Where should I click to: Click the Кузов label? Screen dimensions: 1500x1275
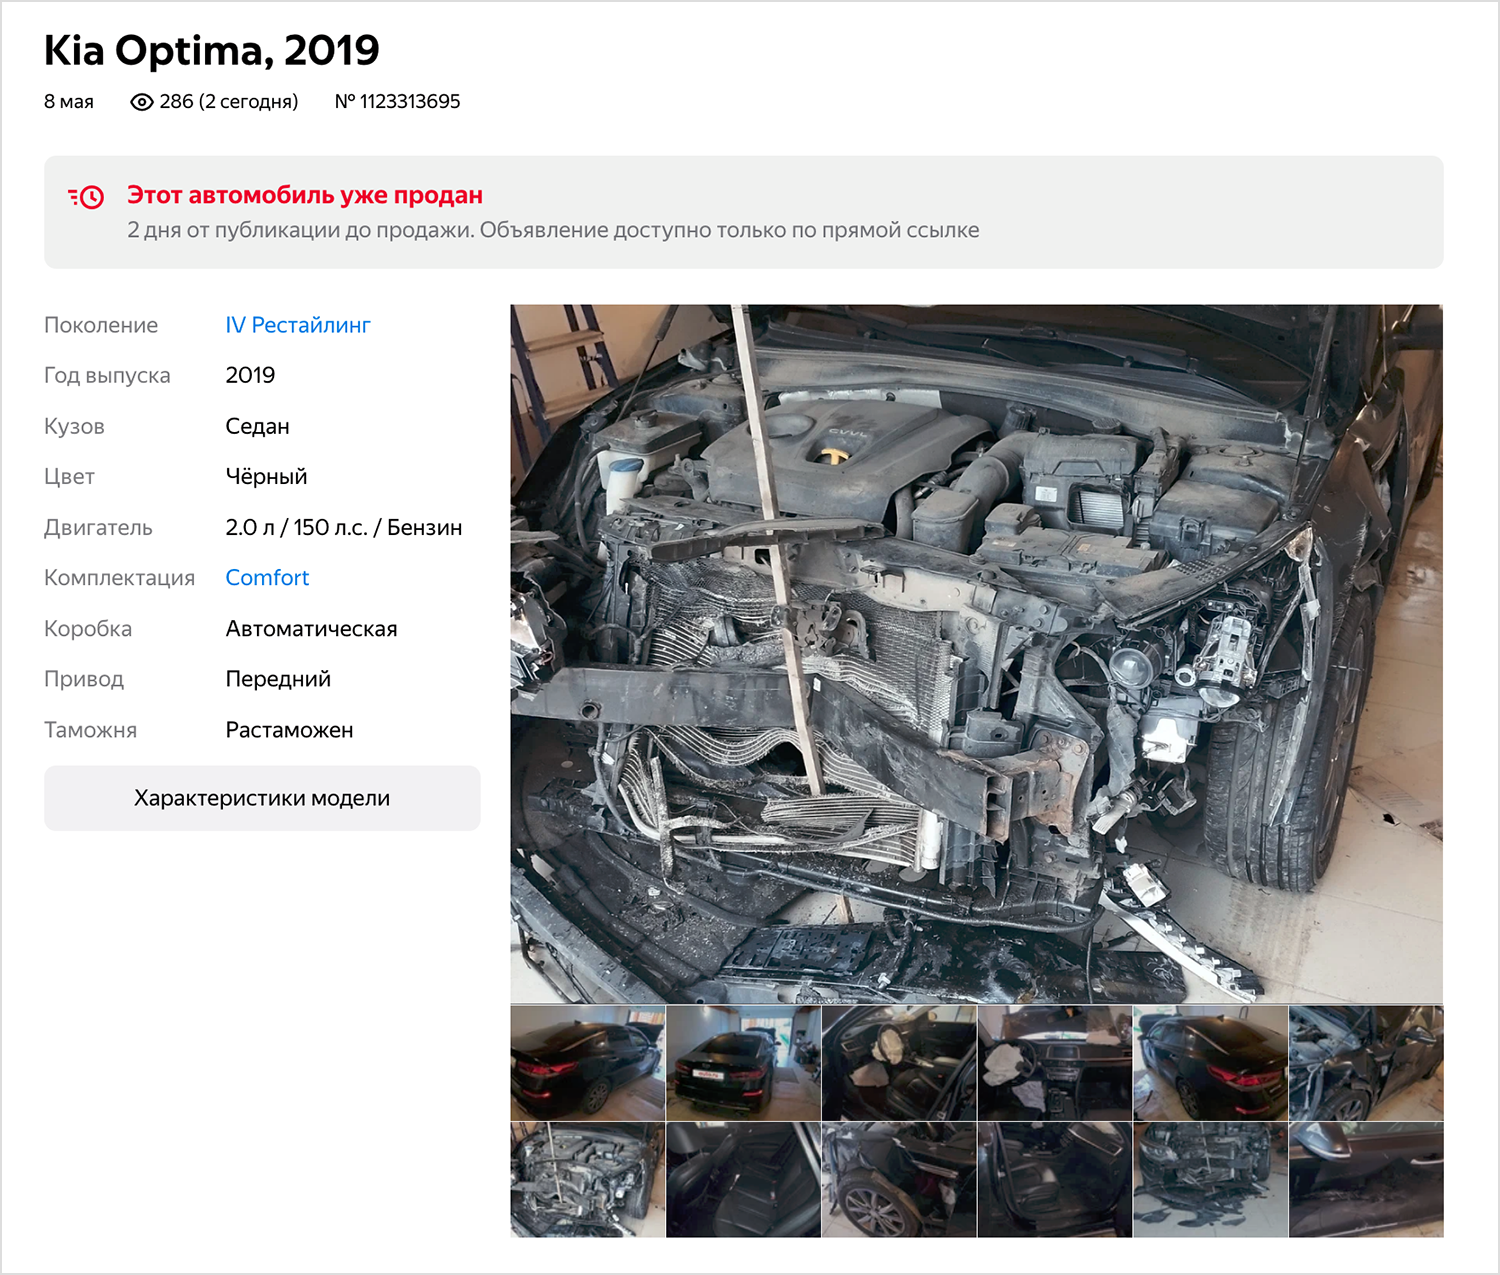click(x=74, y=427)
